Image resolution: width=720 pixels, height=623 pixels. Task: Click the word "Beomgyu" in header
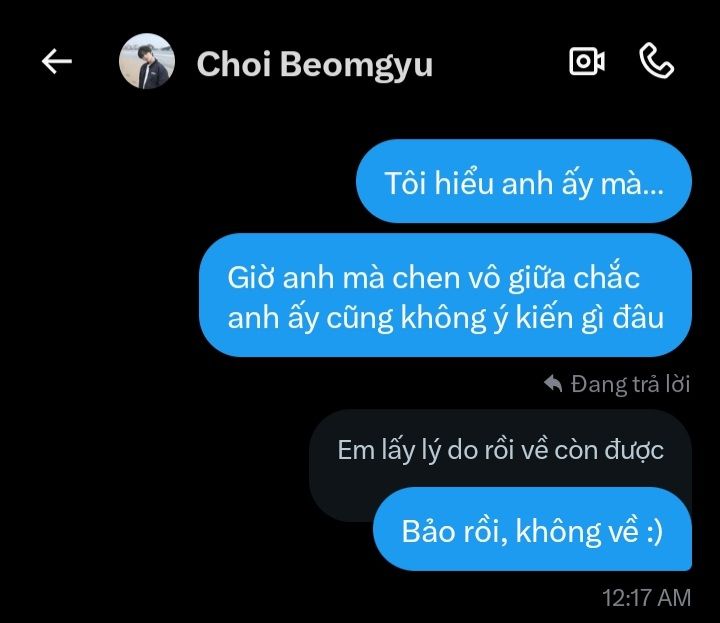point(356,65)
